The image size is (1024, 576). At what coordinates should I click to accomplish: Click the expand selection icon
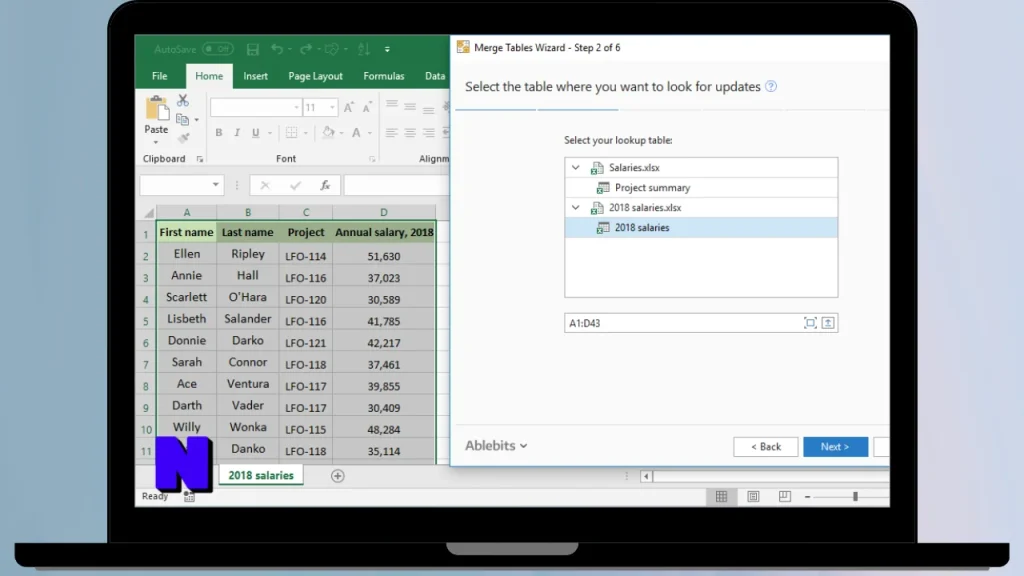810,323
